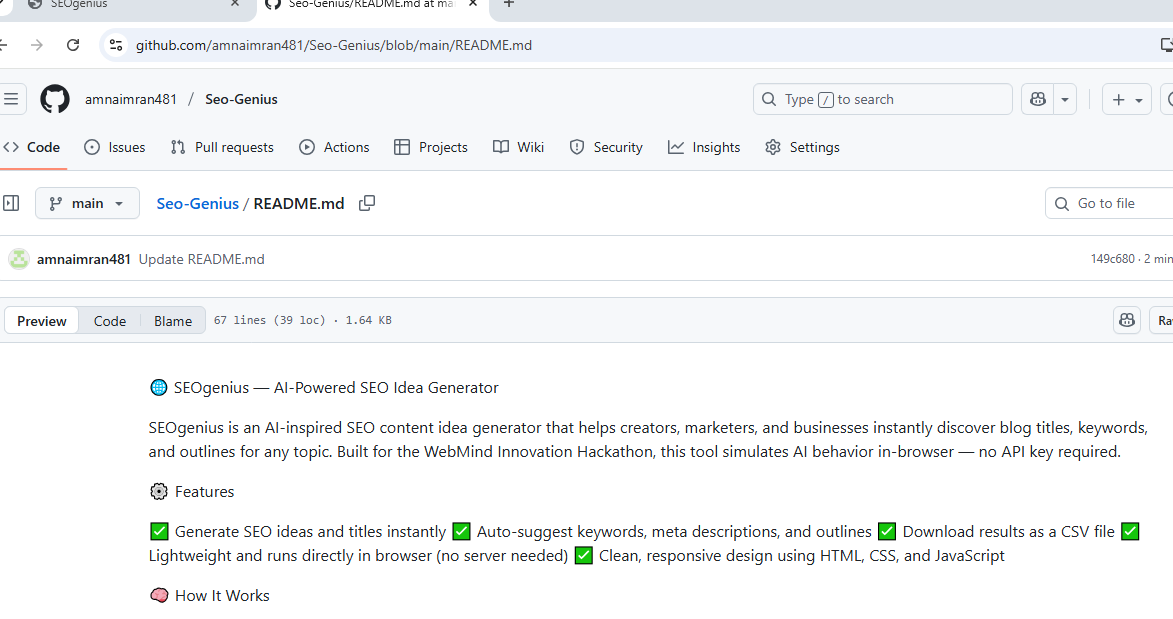The width and height of the screenshot is (1173, 619).
Task: Switch to the Code view of README
Action: click(110, 320)
